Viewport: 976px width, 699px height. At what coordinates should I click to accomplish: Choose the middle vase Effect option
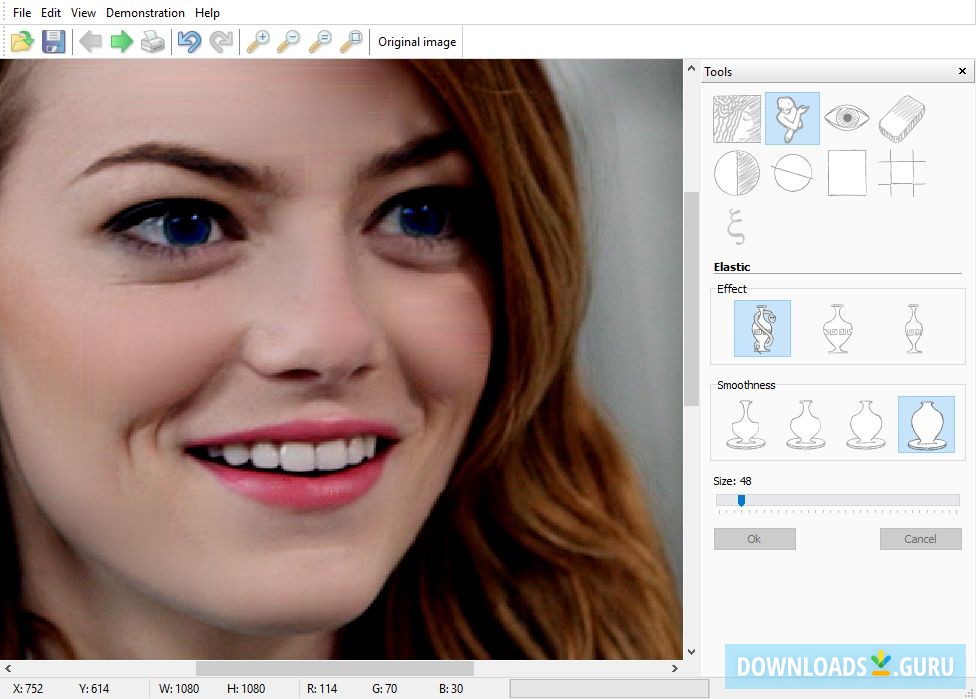(x=838, y=329)
